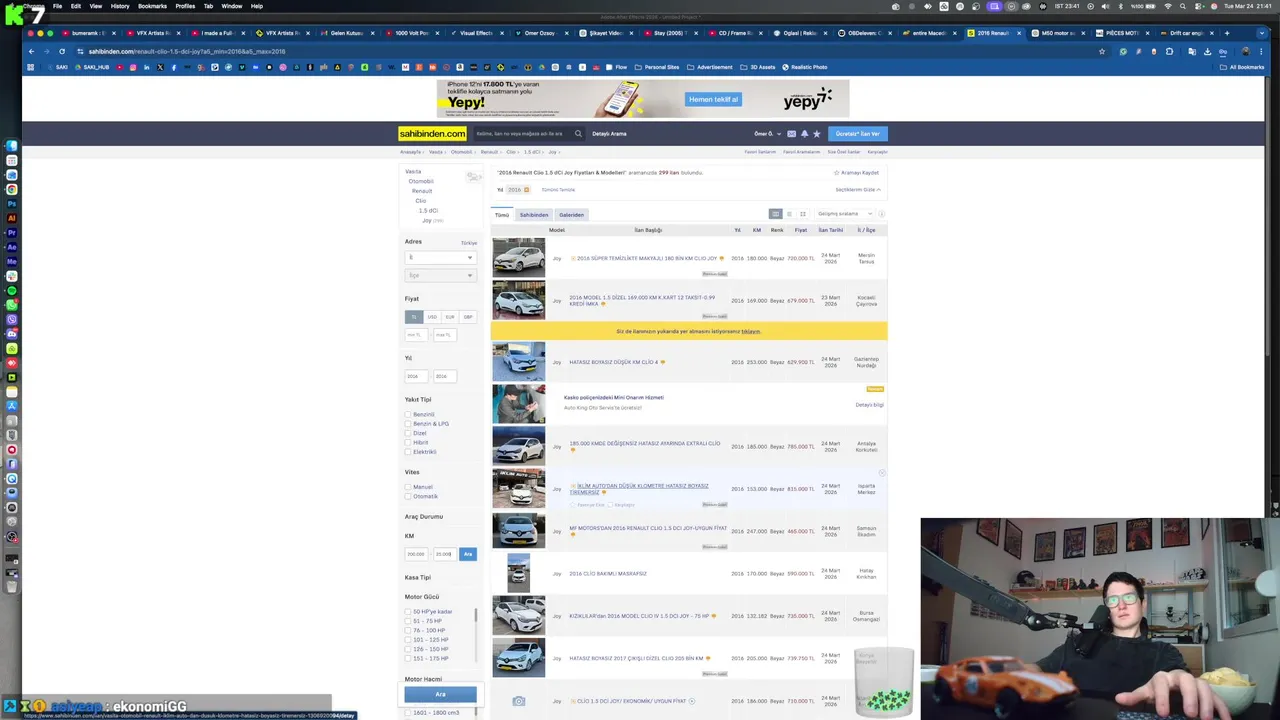
Task: Bookmark this page with the star icon
Action: [x=1102, y=51]
